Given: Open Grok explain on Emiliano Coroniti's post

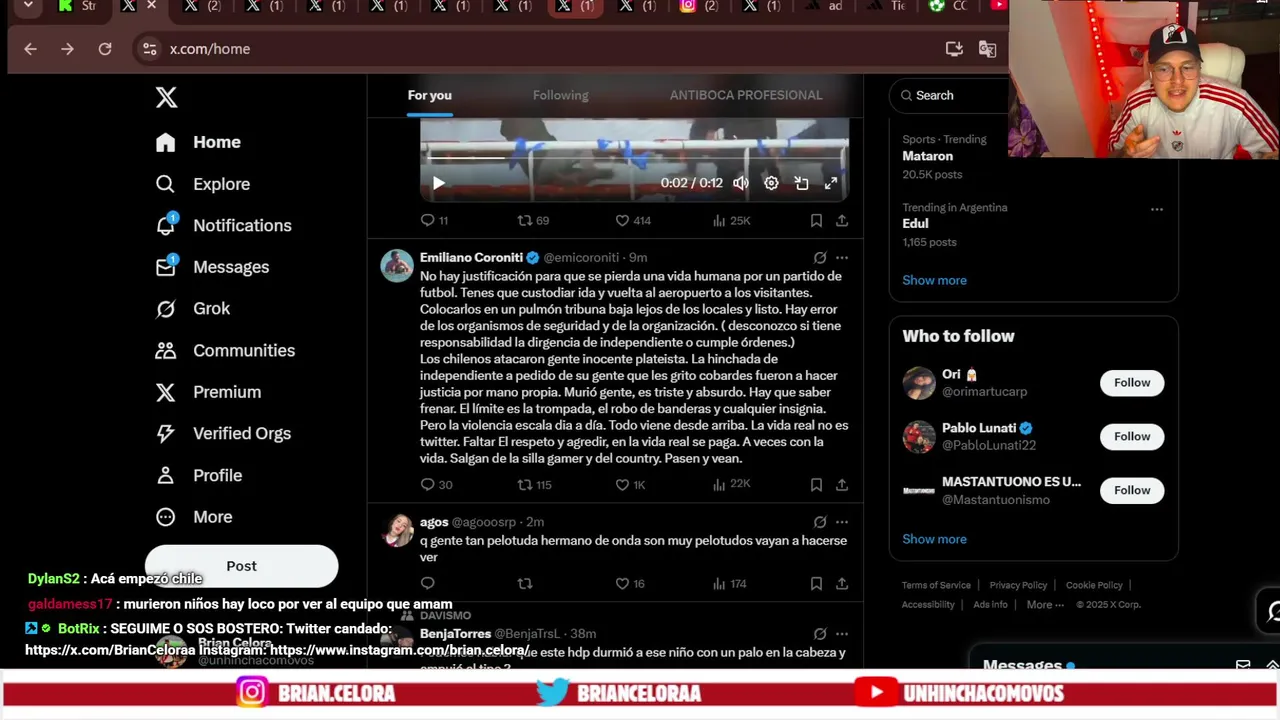Looking at the screenshot, I should [x=820, y=257].
